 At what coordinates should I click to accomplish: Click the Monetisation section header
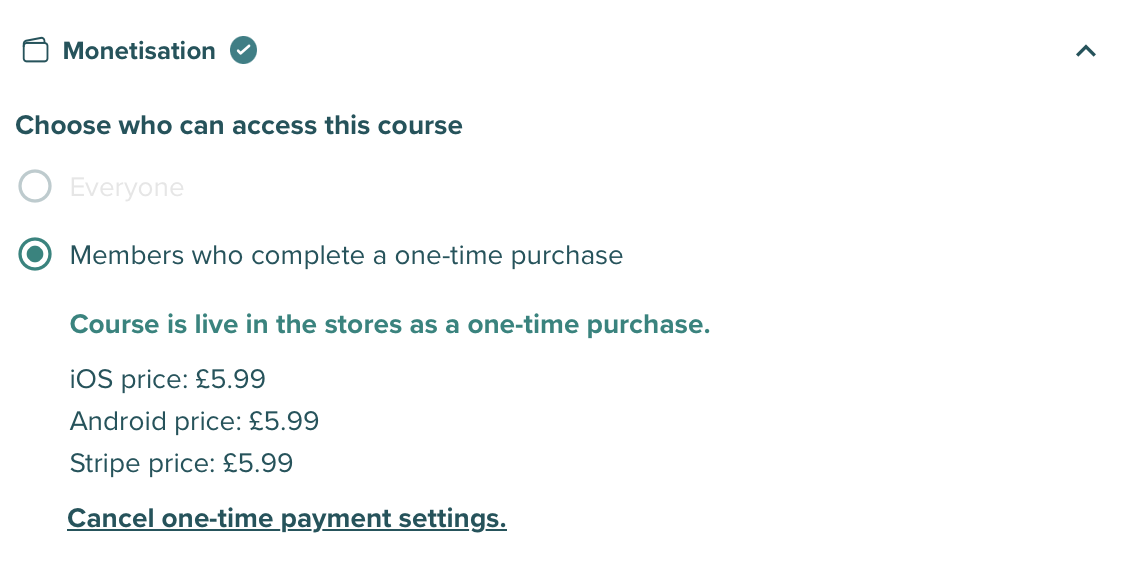coord(139,50)
